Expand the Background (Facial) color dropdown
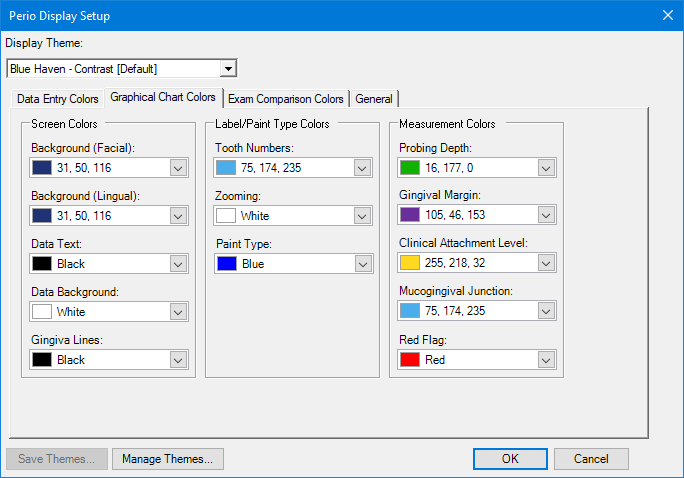 coord(177,168)
